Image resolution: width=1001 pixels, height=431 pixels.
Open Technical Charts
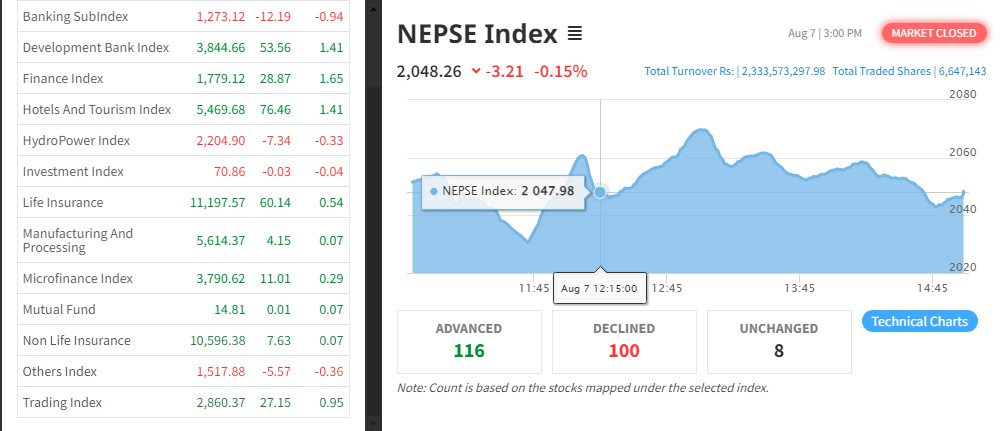pyautogui.click(x=919, y=321)
